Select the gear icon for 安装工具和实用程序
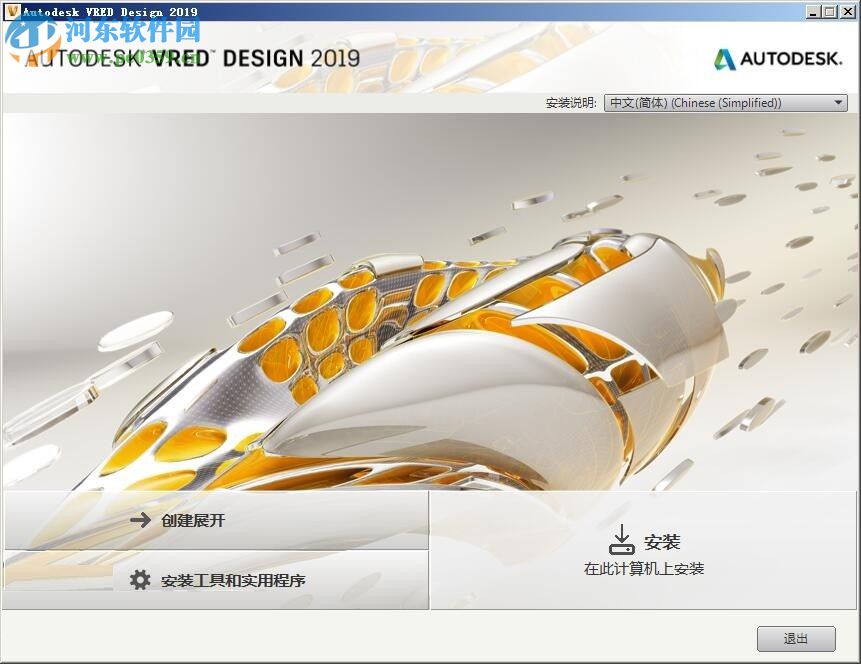This screenshot has width=861, height=664. pos(139,579)
